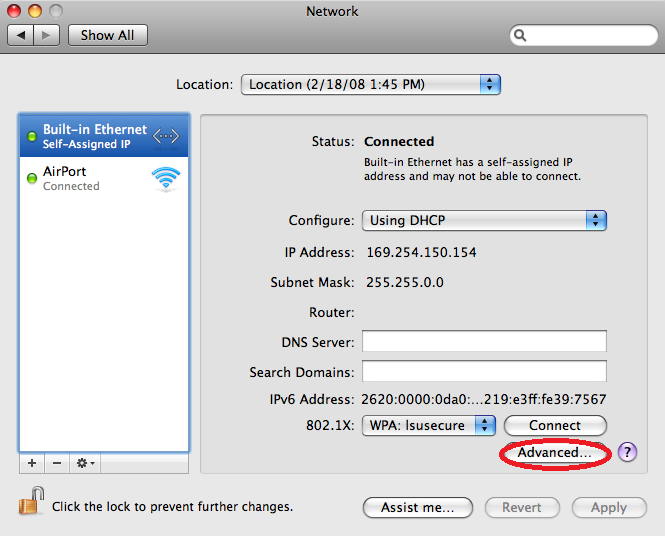Viewport: 665px width, 536px height.
Task: Click the Show All button
Action: click(x=108, y=35)
